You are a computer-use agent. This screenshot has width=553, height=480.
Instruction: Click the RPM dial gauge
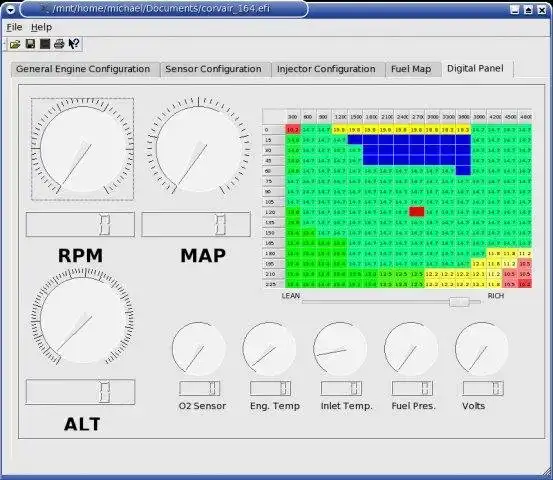[83, 149]
